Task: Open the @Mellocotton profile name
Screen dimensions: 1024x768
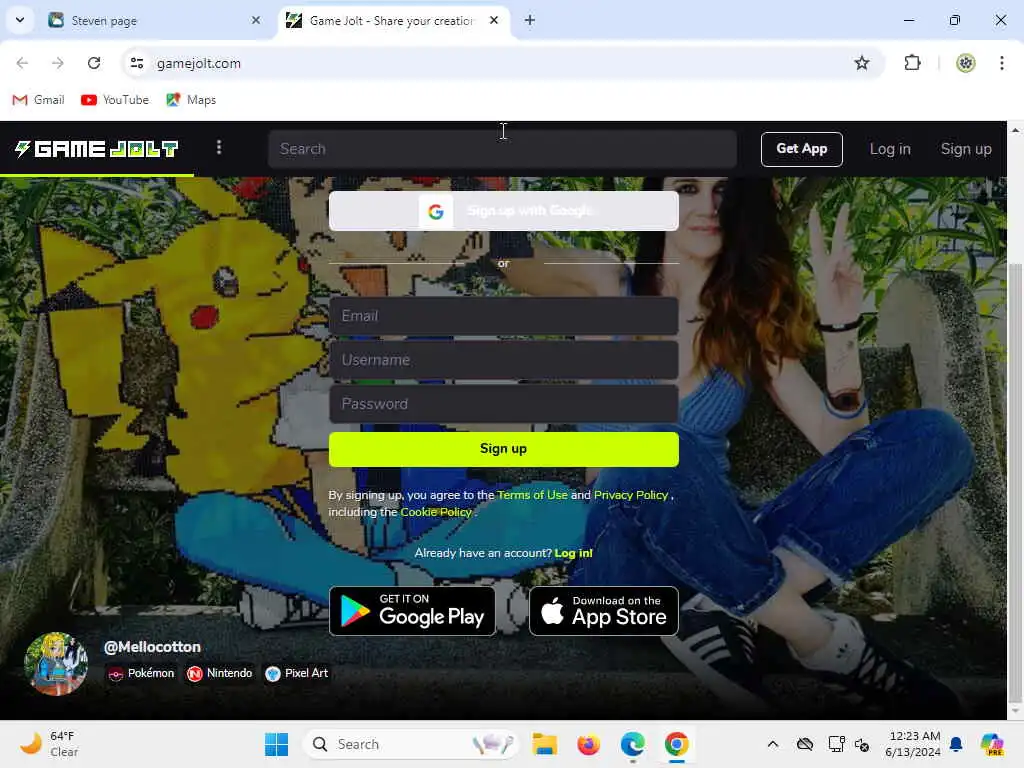Action: click(x=152, y=647)
